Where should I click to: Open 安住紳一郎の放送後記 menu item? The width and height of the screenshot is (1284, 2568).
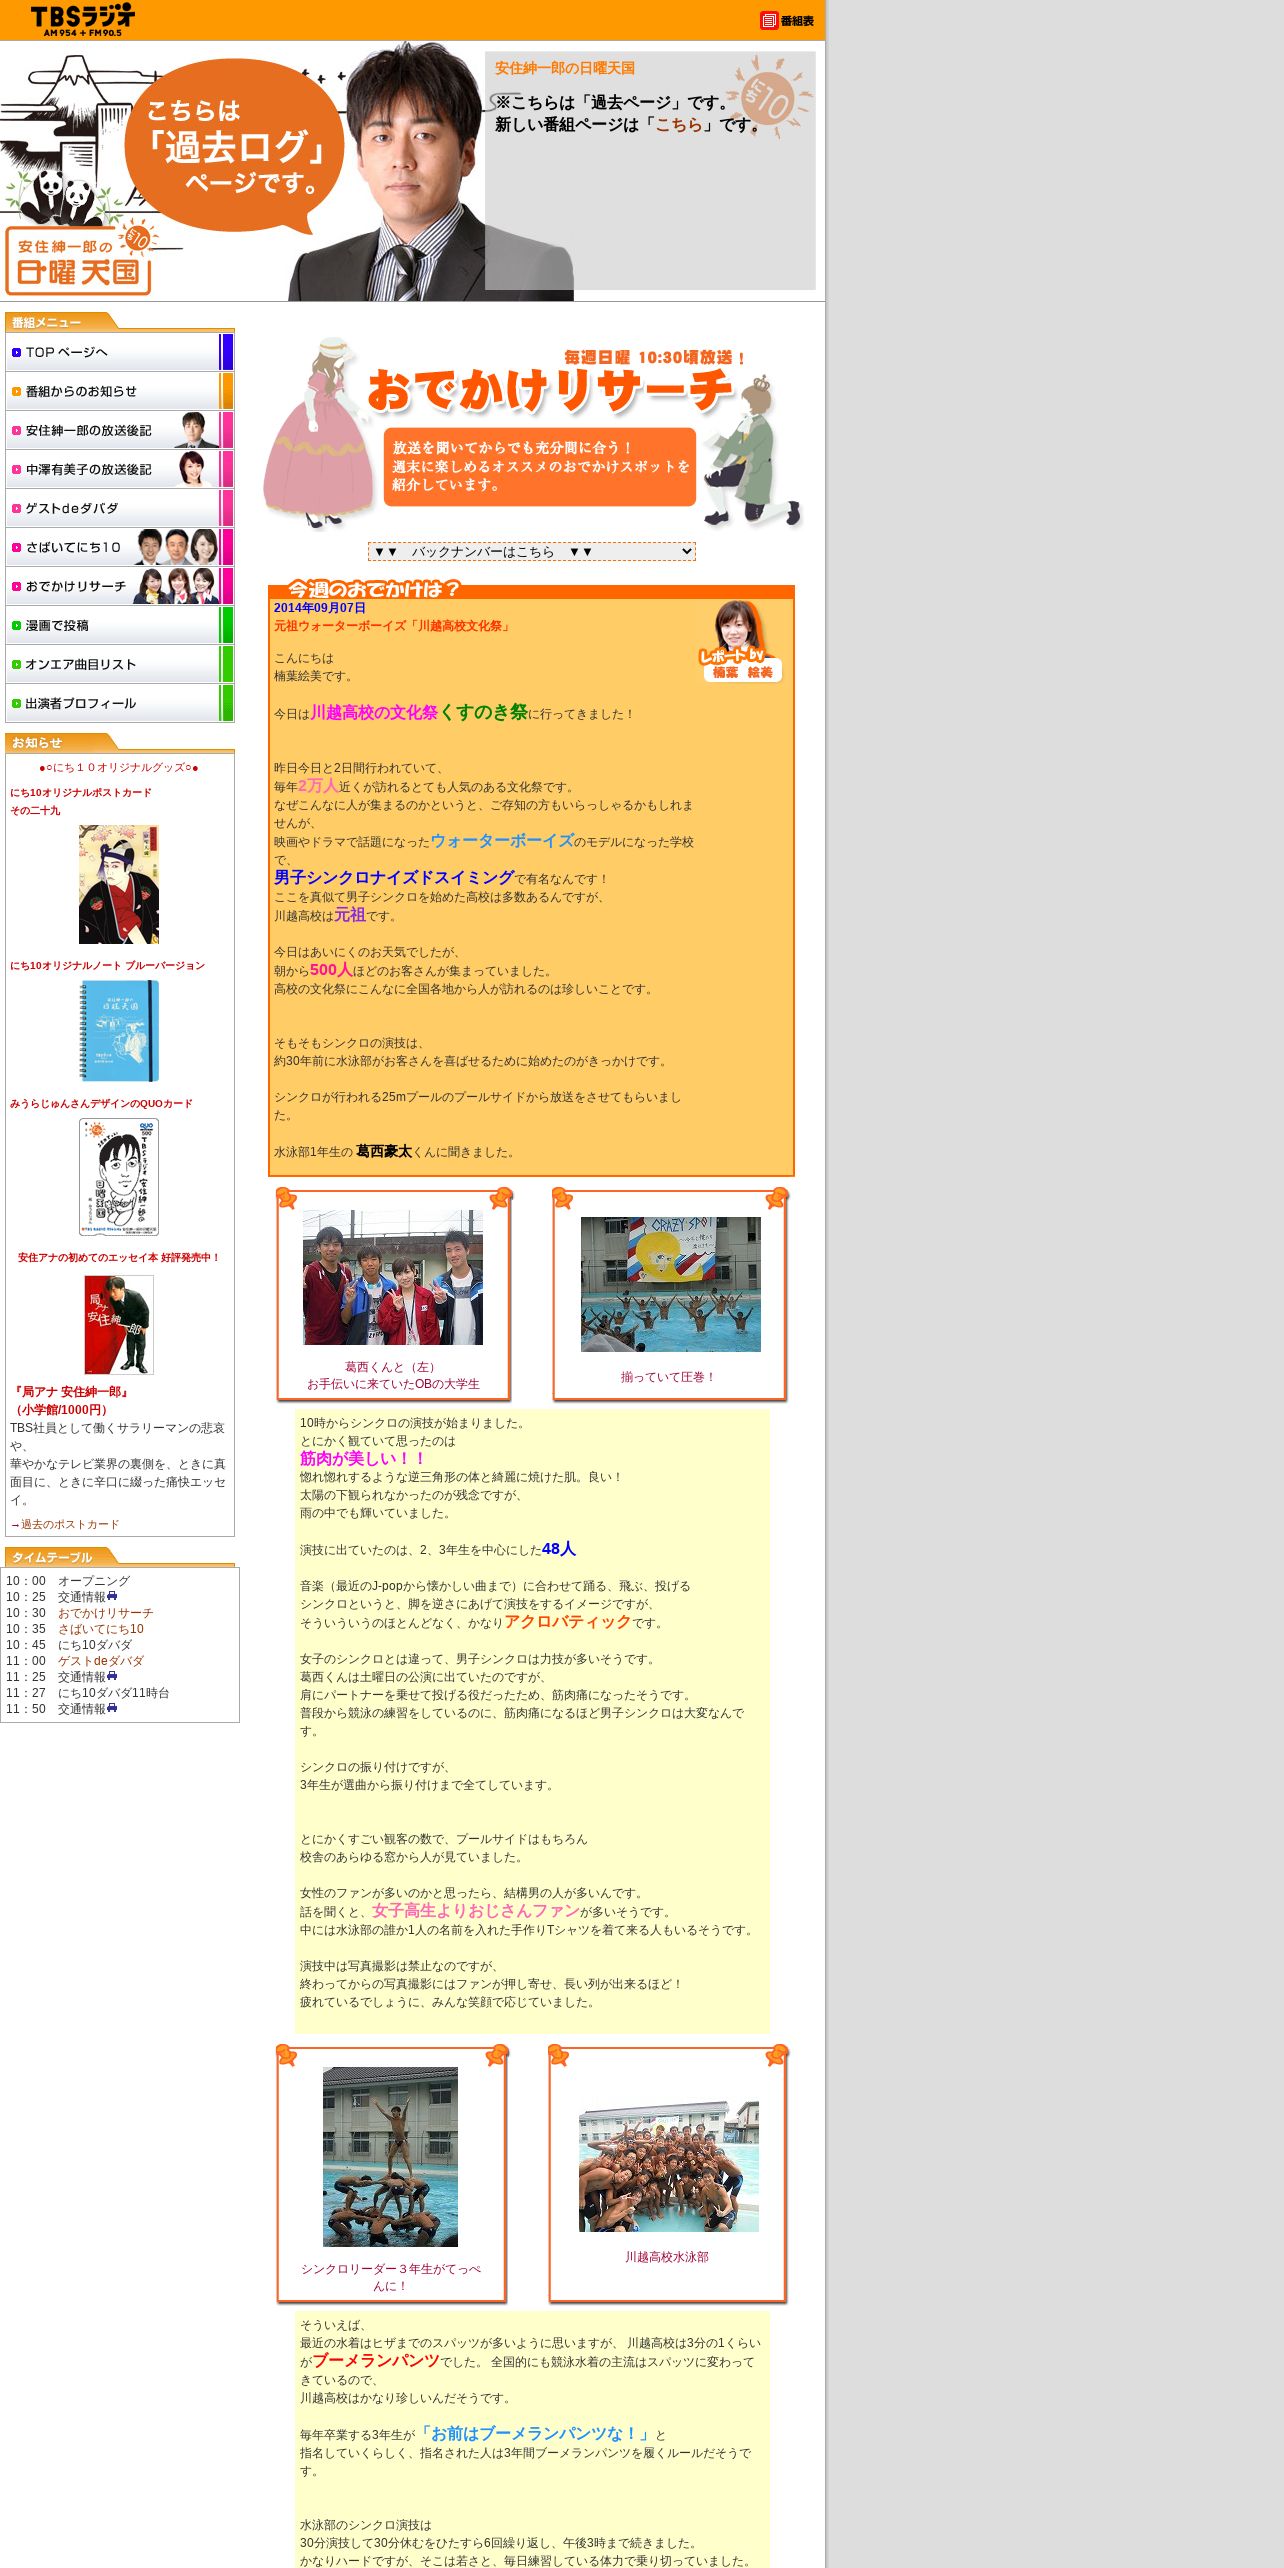(x=119, y=430)
